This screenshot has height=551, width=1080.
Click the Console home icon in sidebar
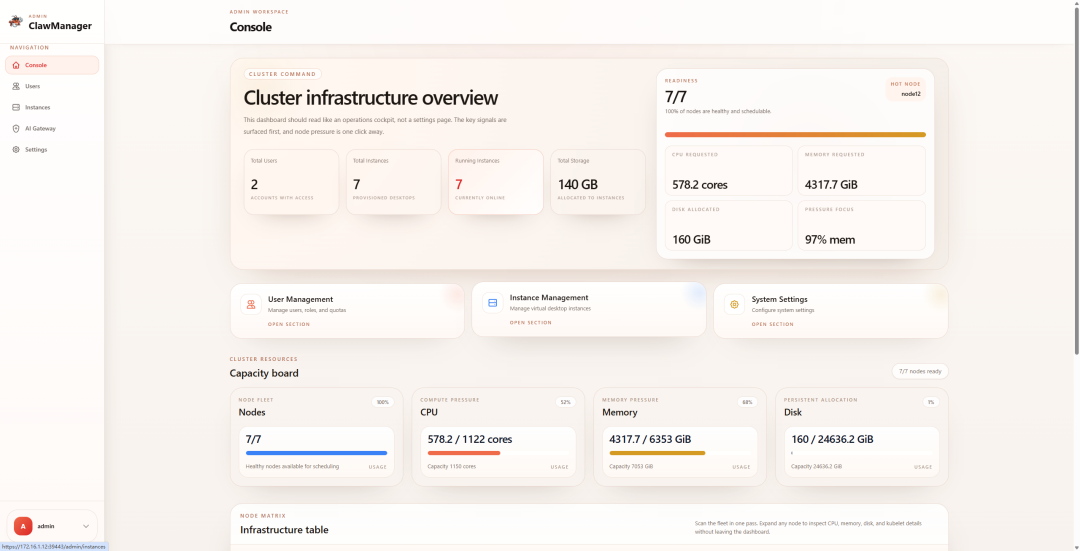(16, 65)
